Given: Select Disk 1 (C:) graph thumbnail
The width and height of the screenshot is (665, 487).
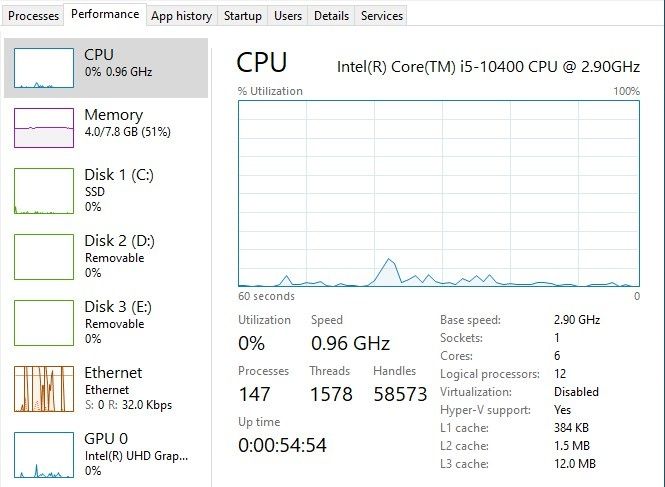Looking at the screenshot, I should (44, 190).
